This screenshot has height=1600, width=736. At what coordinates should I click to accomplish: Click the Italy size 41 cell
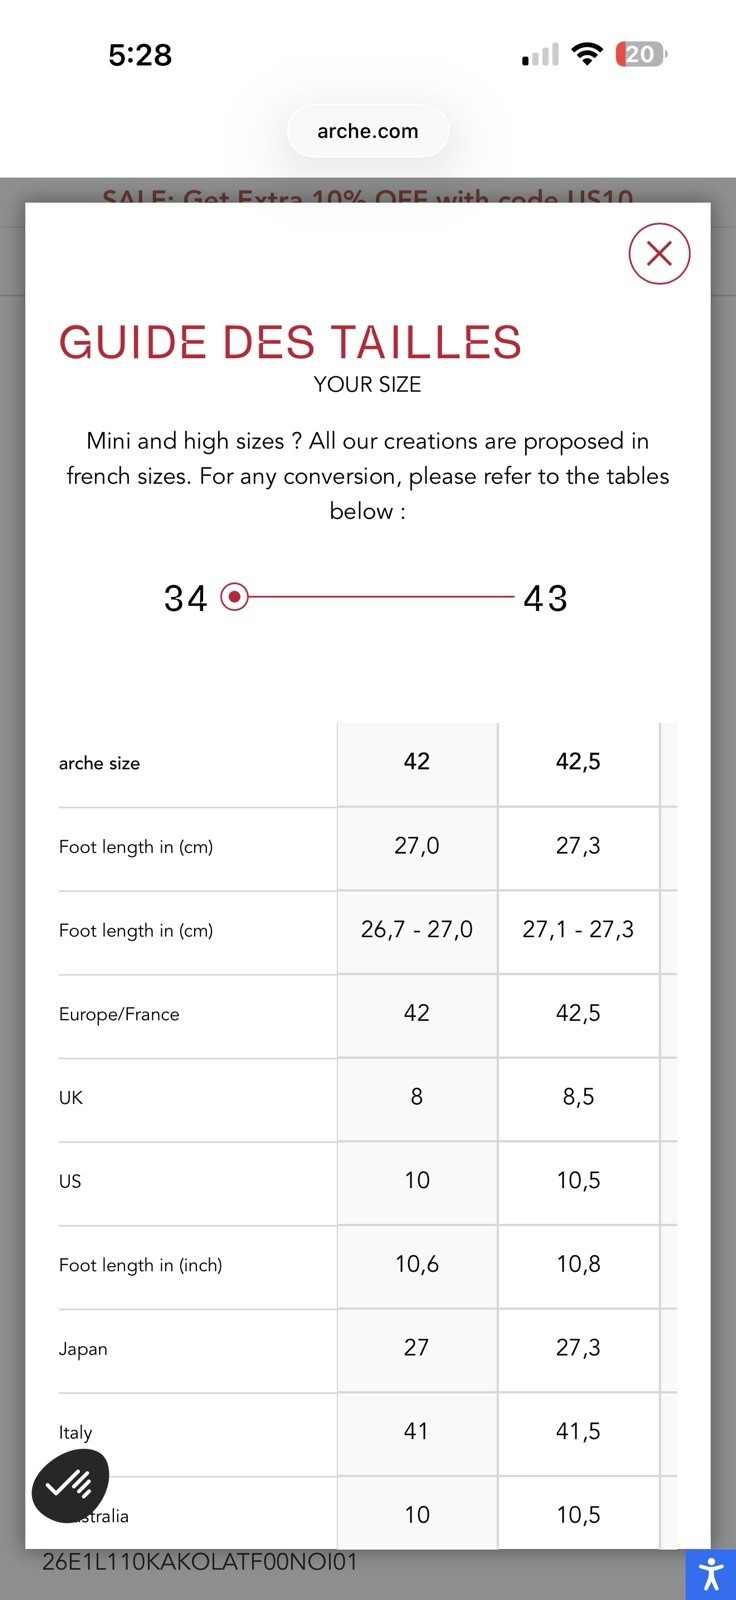[417, 1432]
